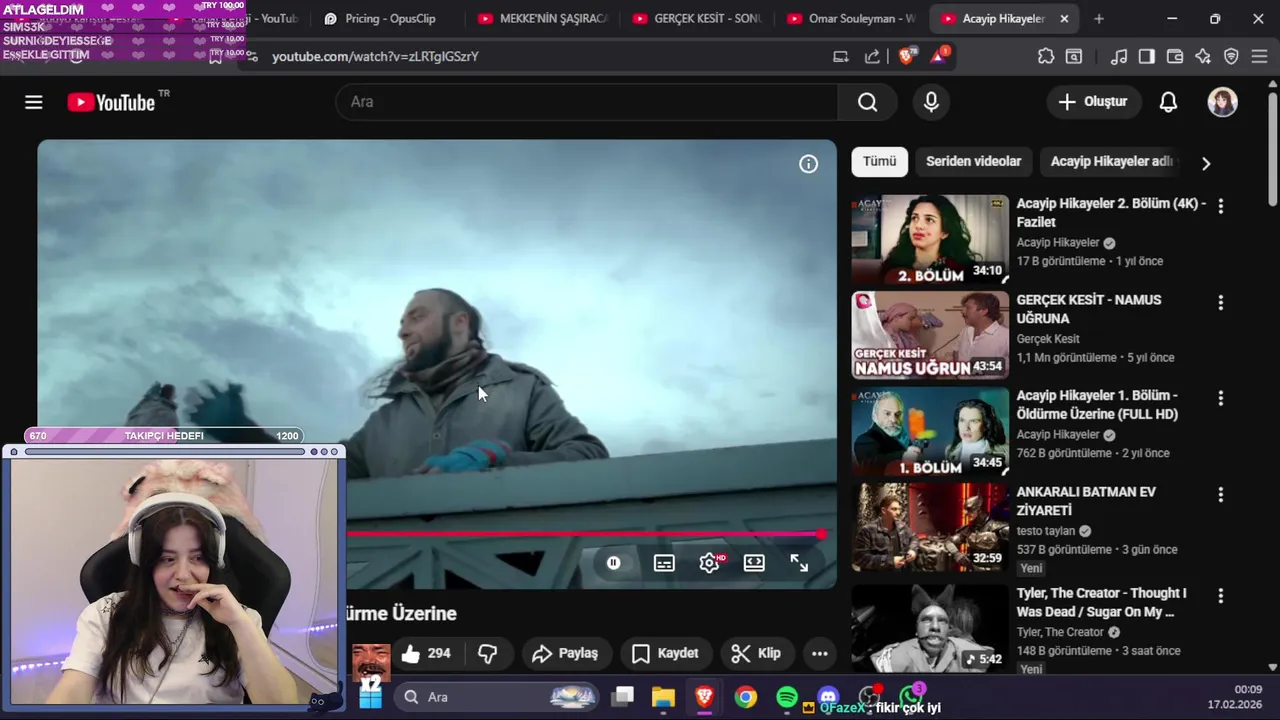Open the account avatar menu
1280x720 pixels.
pyautogui.click(x=1222, y=102)
